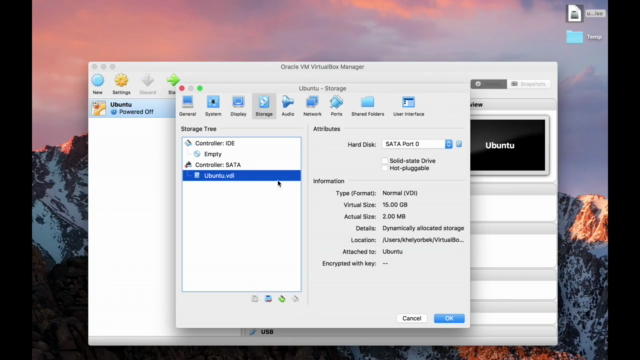Click the Virtual Size 15.00 GB value

click(395, 205)
